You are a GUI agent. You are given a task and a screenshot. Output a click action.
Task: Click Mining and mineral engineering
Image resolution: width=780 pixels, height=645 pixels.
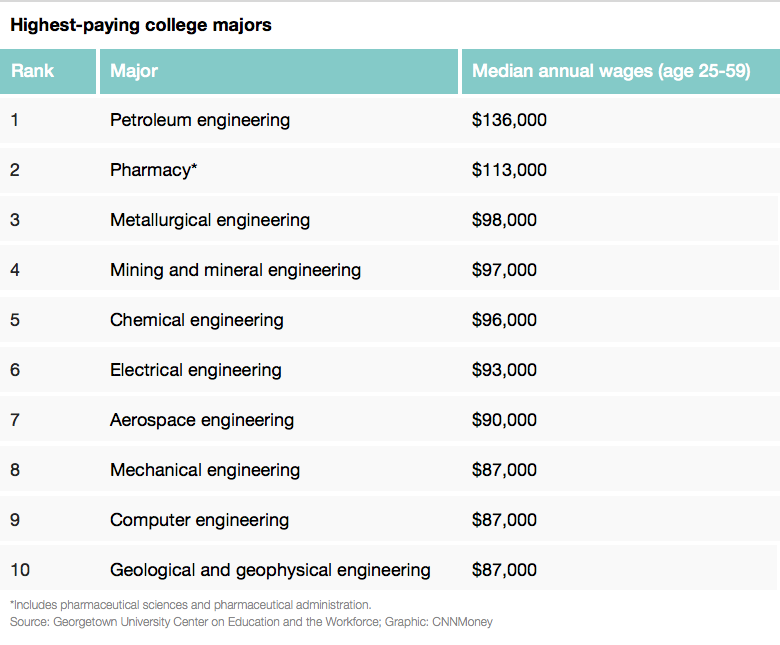(235, 270)
